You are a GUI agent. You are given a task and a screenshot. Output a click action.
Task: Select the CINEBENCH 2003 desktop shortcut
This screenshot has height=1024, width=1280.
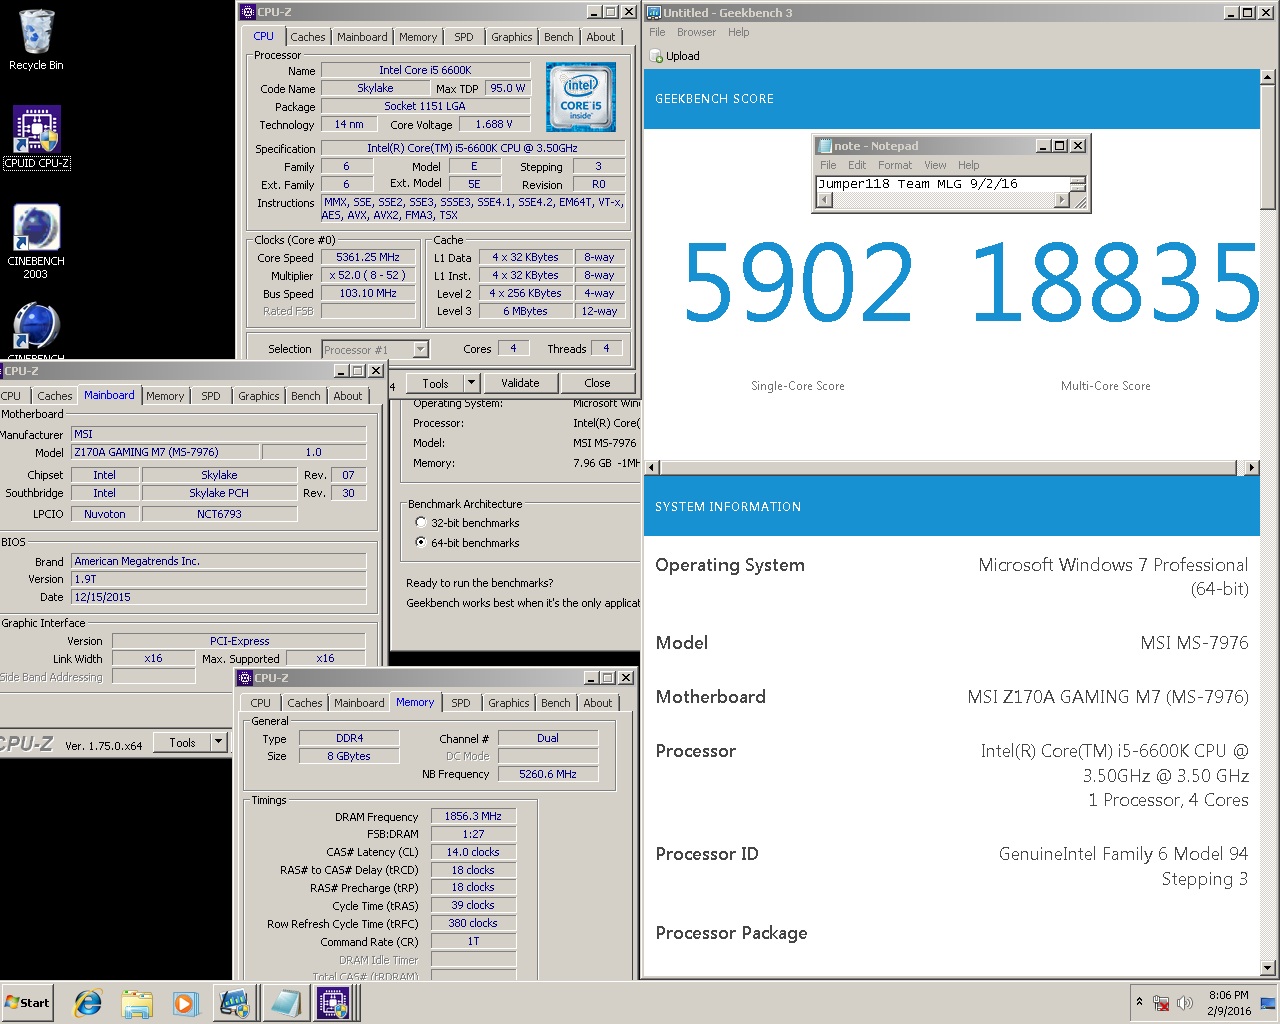click(36, 242)
